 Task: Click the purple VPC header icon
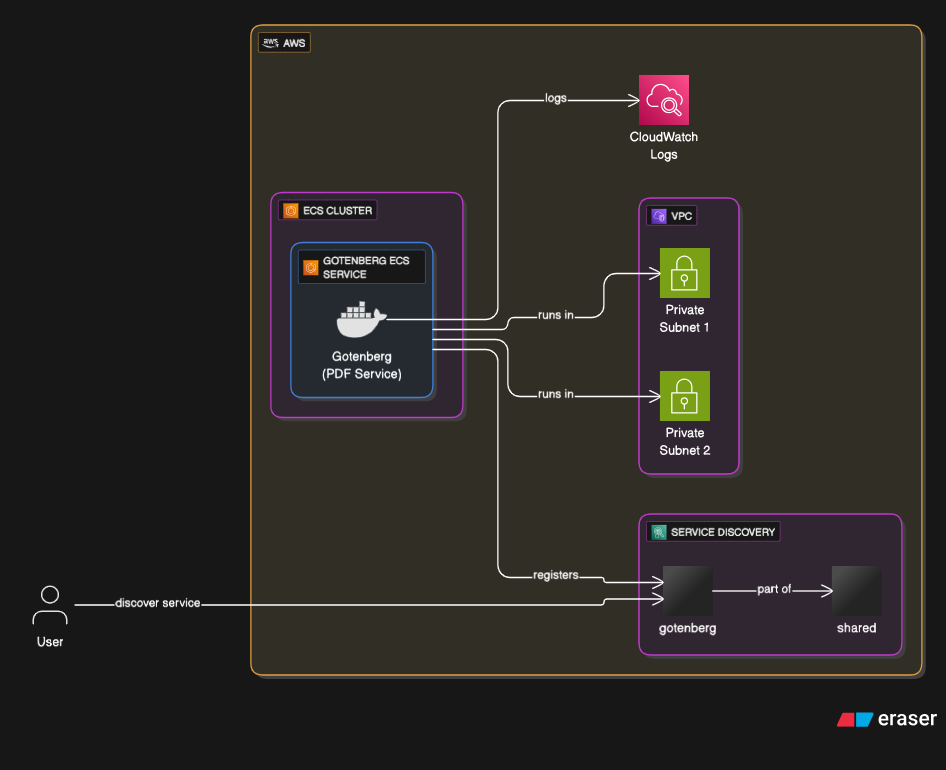(658, 216)
